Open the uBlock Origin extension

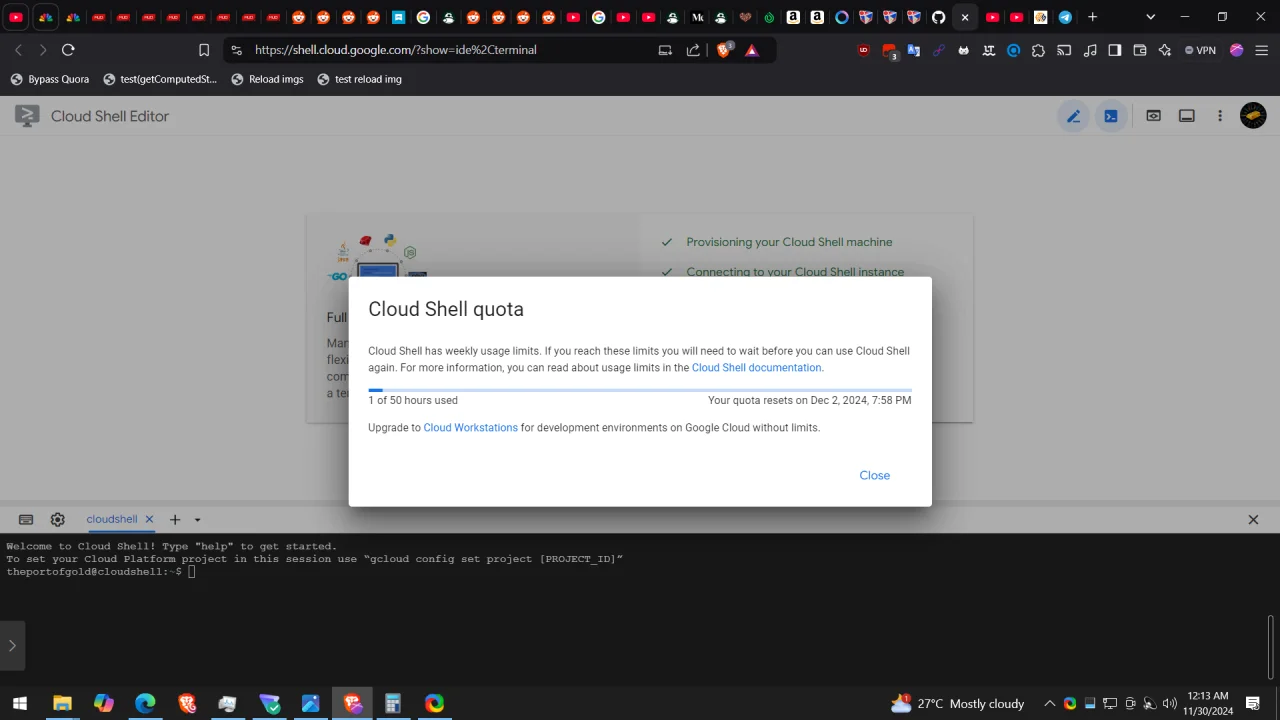click(x=864, y=50)
